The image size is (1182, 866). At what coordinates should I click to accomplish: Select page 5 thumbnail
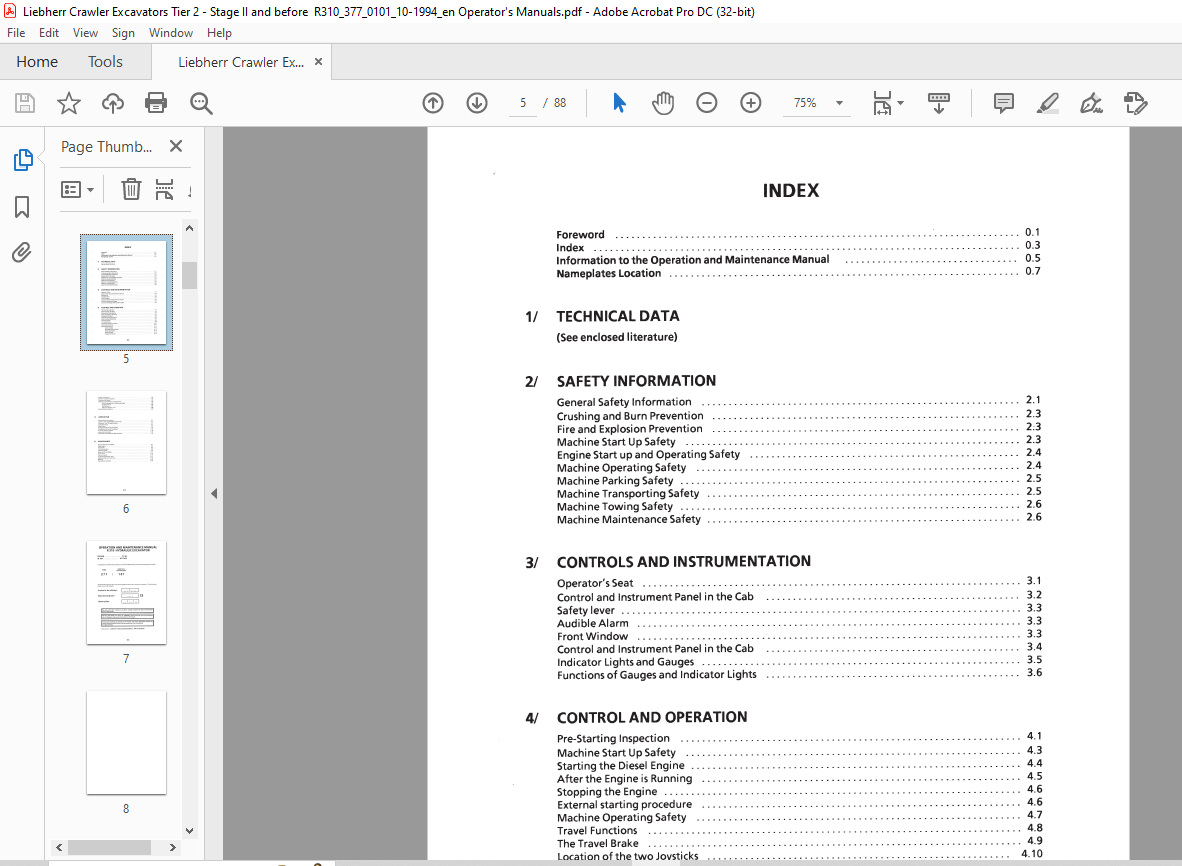[127, 292]
